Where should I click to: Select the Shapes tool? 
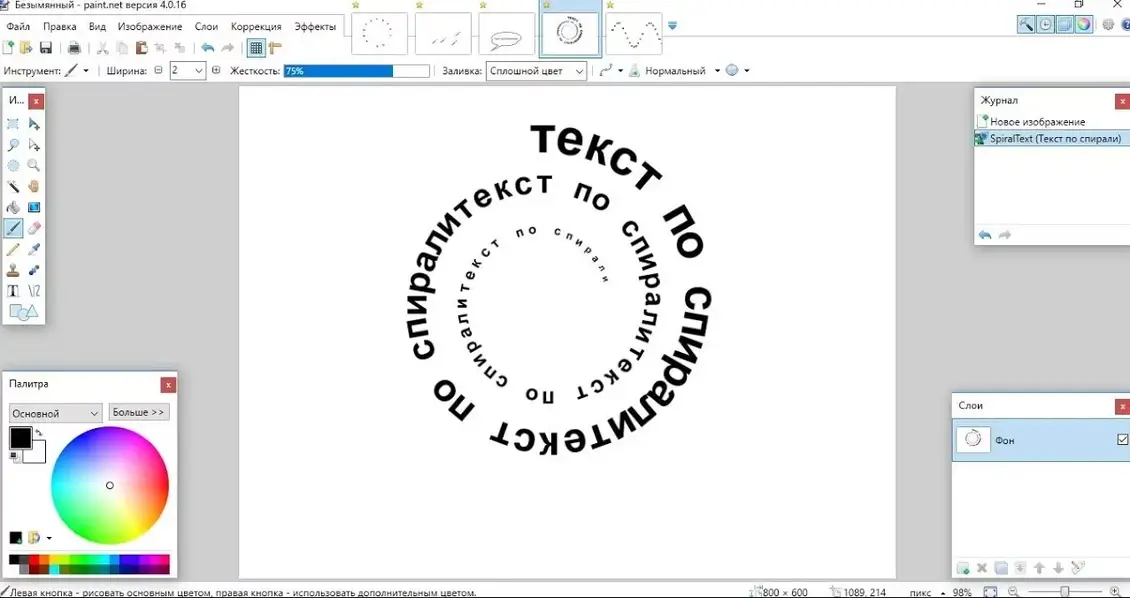23,312
